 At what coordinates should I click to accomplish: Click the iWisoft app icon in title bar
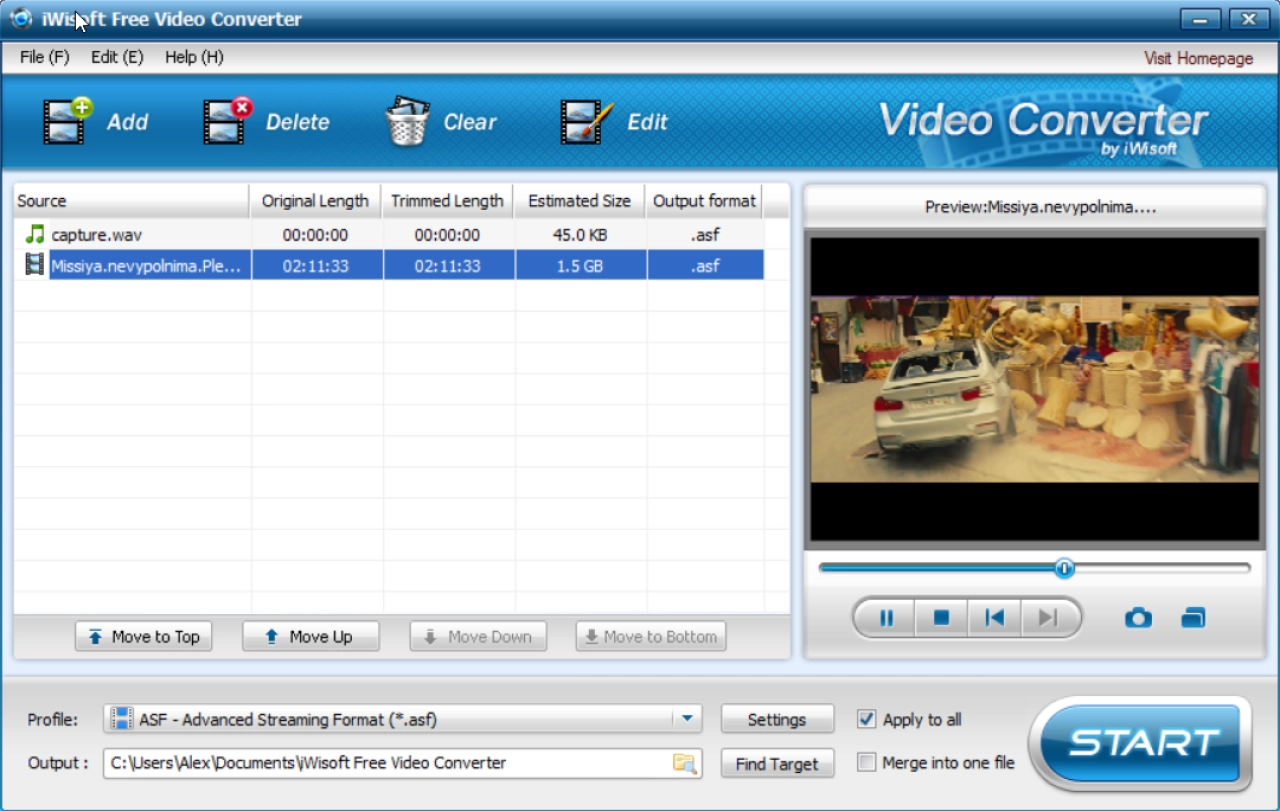pyautogui.click(x=21, y=18)
